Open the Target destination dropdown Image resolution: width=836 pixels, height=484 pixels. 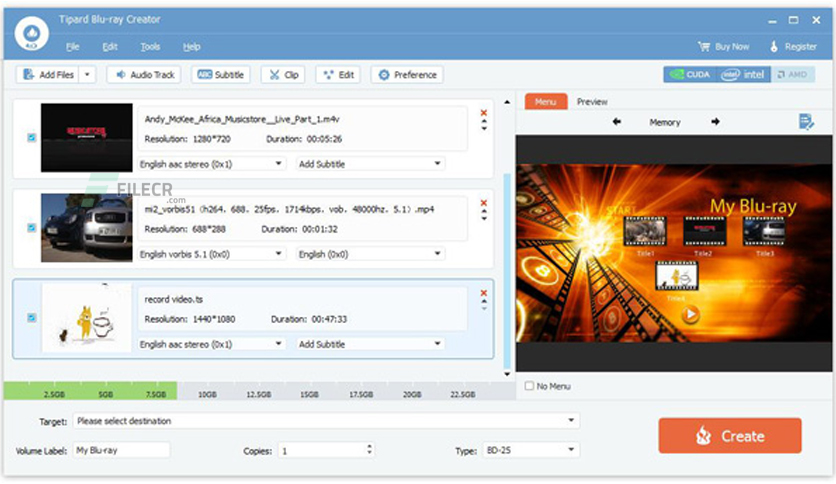coord(326,421)
